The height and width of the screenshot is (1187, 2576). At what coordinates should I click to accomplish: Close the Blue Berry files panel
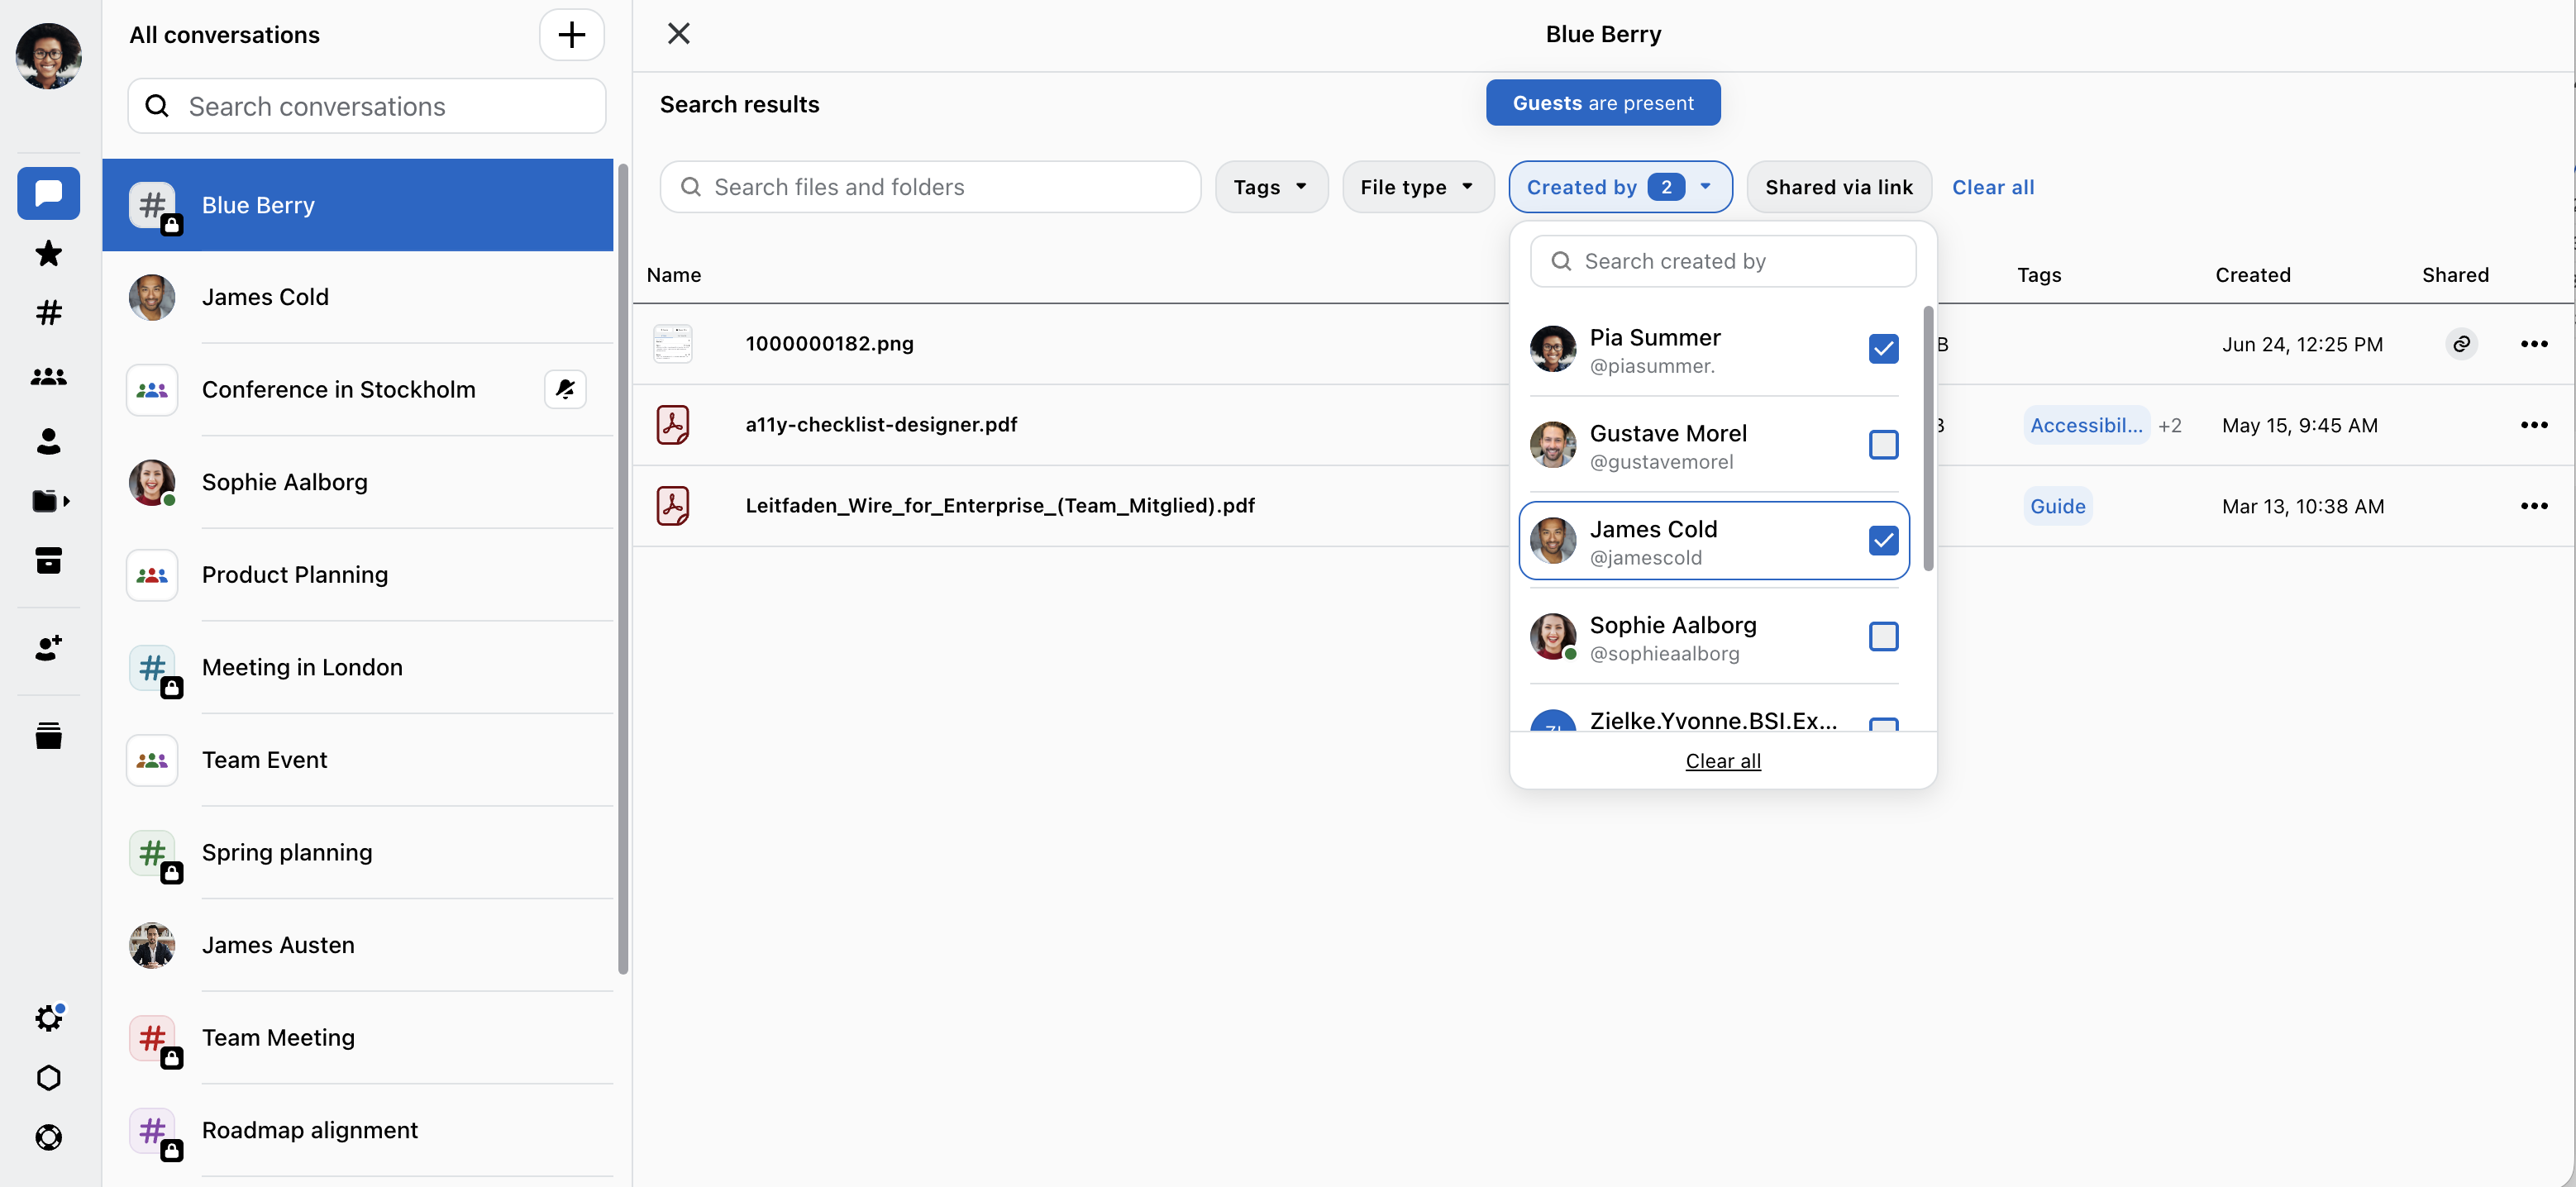tap(679, 34)
